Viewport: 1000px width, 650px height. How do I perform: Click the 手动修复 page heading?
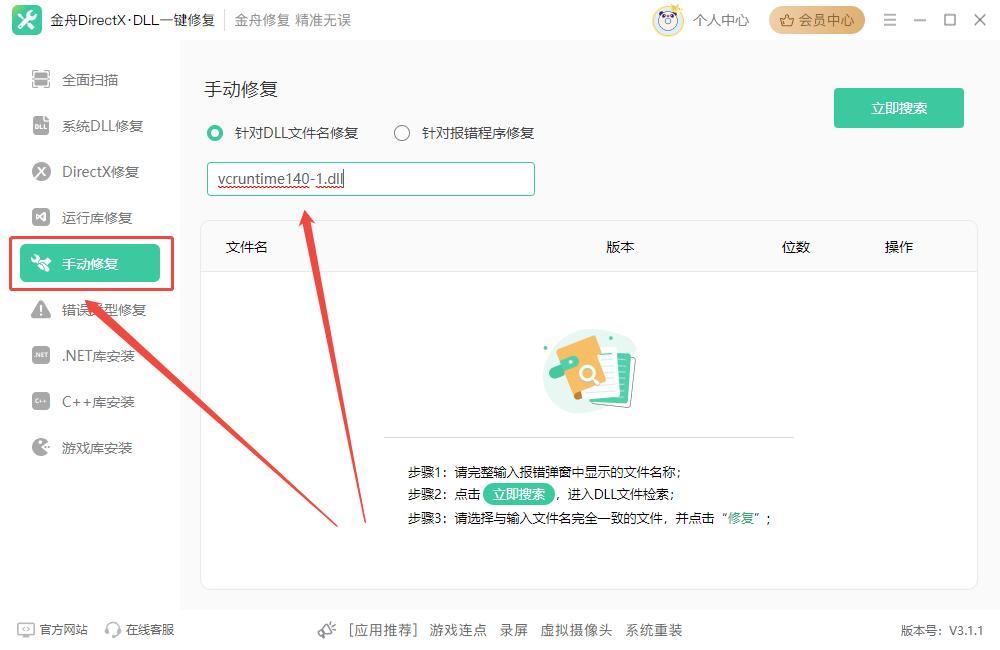point(241,89)
